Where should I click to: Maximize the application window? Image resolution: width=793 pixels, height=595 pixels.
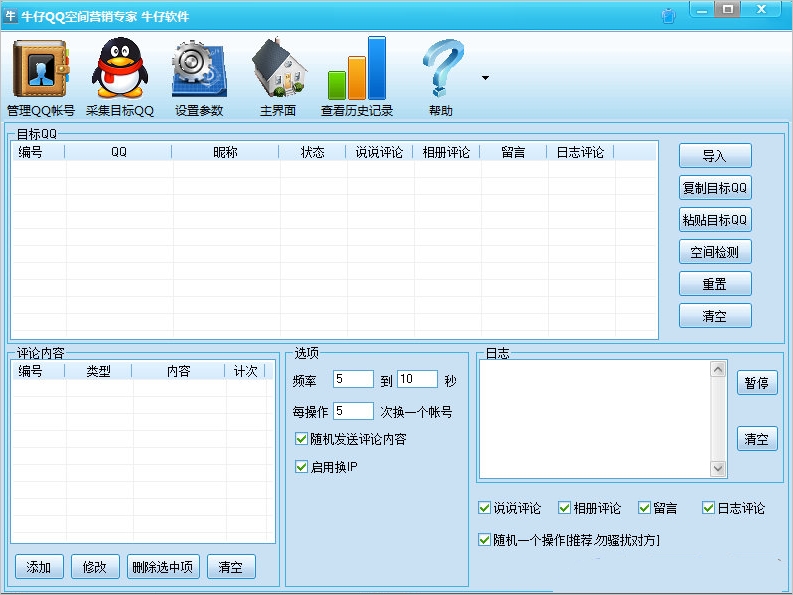(728, 9)
